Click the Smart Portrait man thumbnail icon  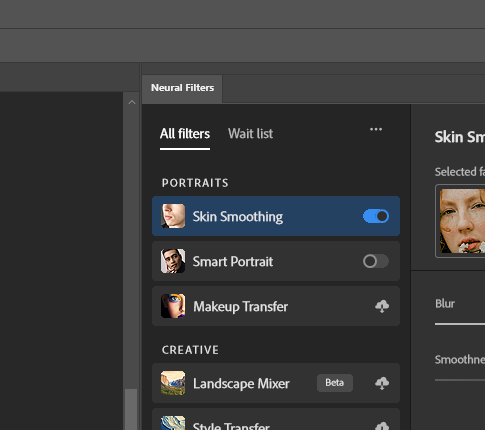click(x=173, y=261)
